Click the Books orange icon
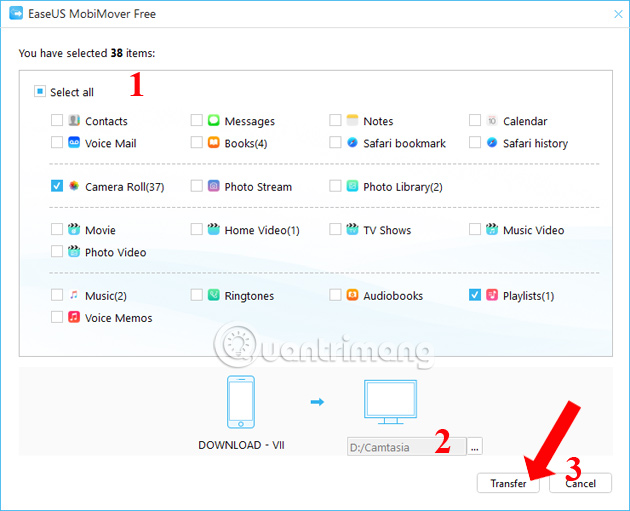 [213, 142]
